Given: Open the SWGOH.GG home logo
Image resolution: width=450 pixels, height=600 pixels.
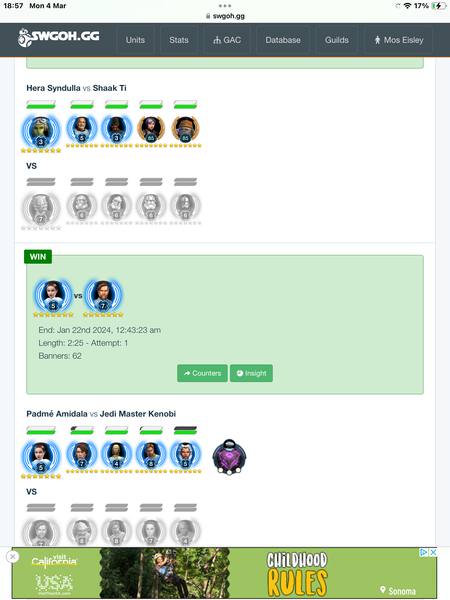Looking at the screenshot, I should (59, 38).
